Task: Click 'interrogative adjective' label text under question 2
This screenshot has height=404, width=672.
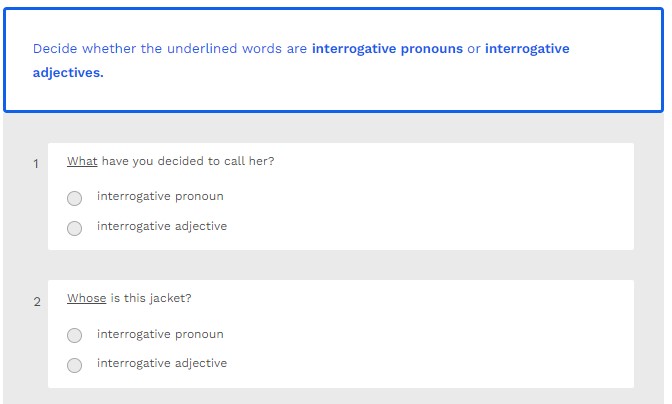Action: point(162,363)
